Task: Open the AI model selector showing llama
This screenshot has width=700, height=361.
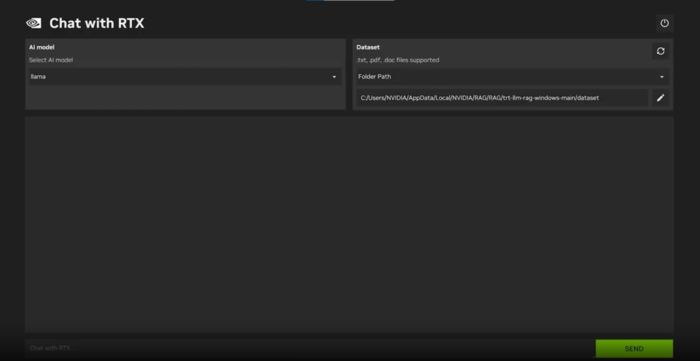Action: coord(184,77)
